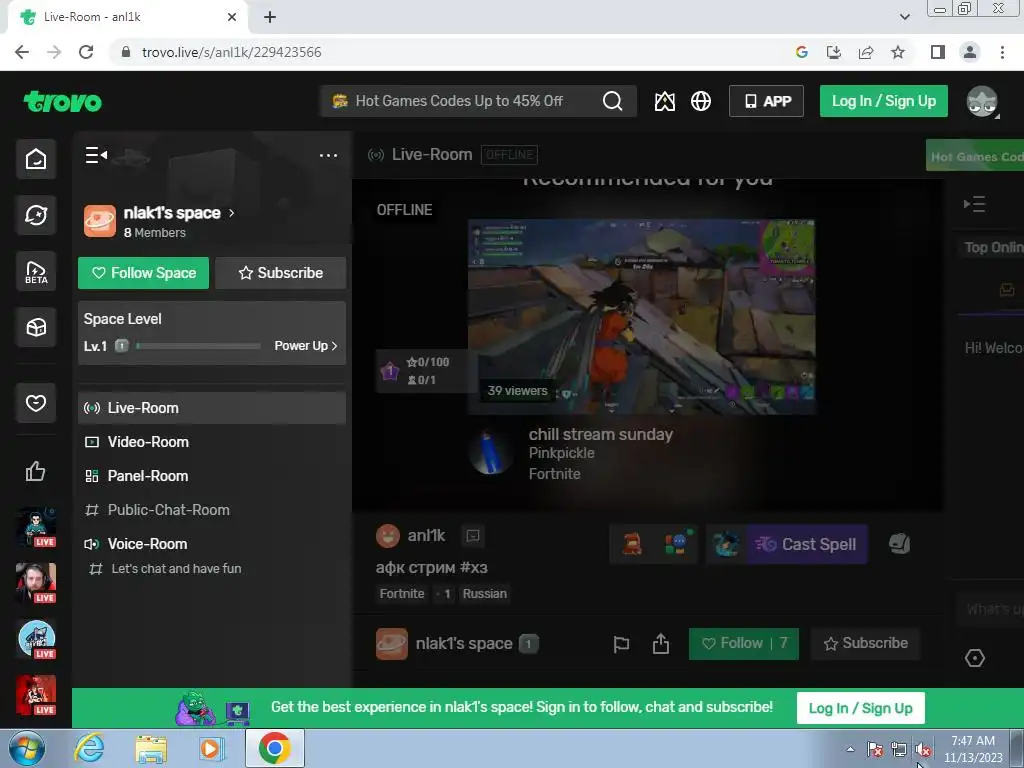This screenshot has width=1024, height=768.
Task: Click the anl1k streamer avatar
Action: click(x=388, y=536)
